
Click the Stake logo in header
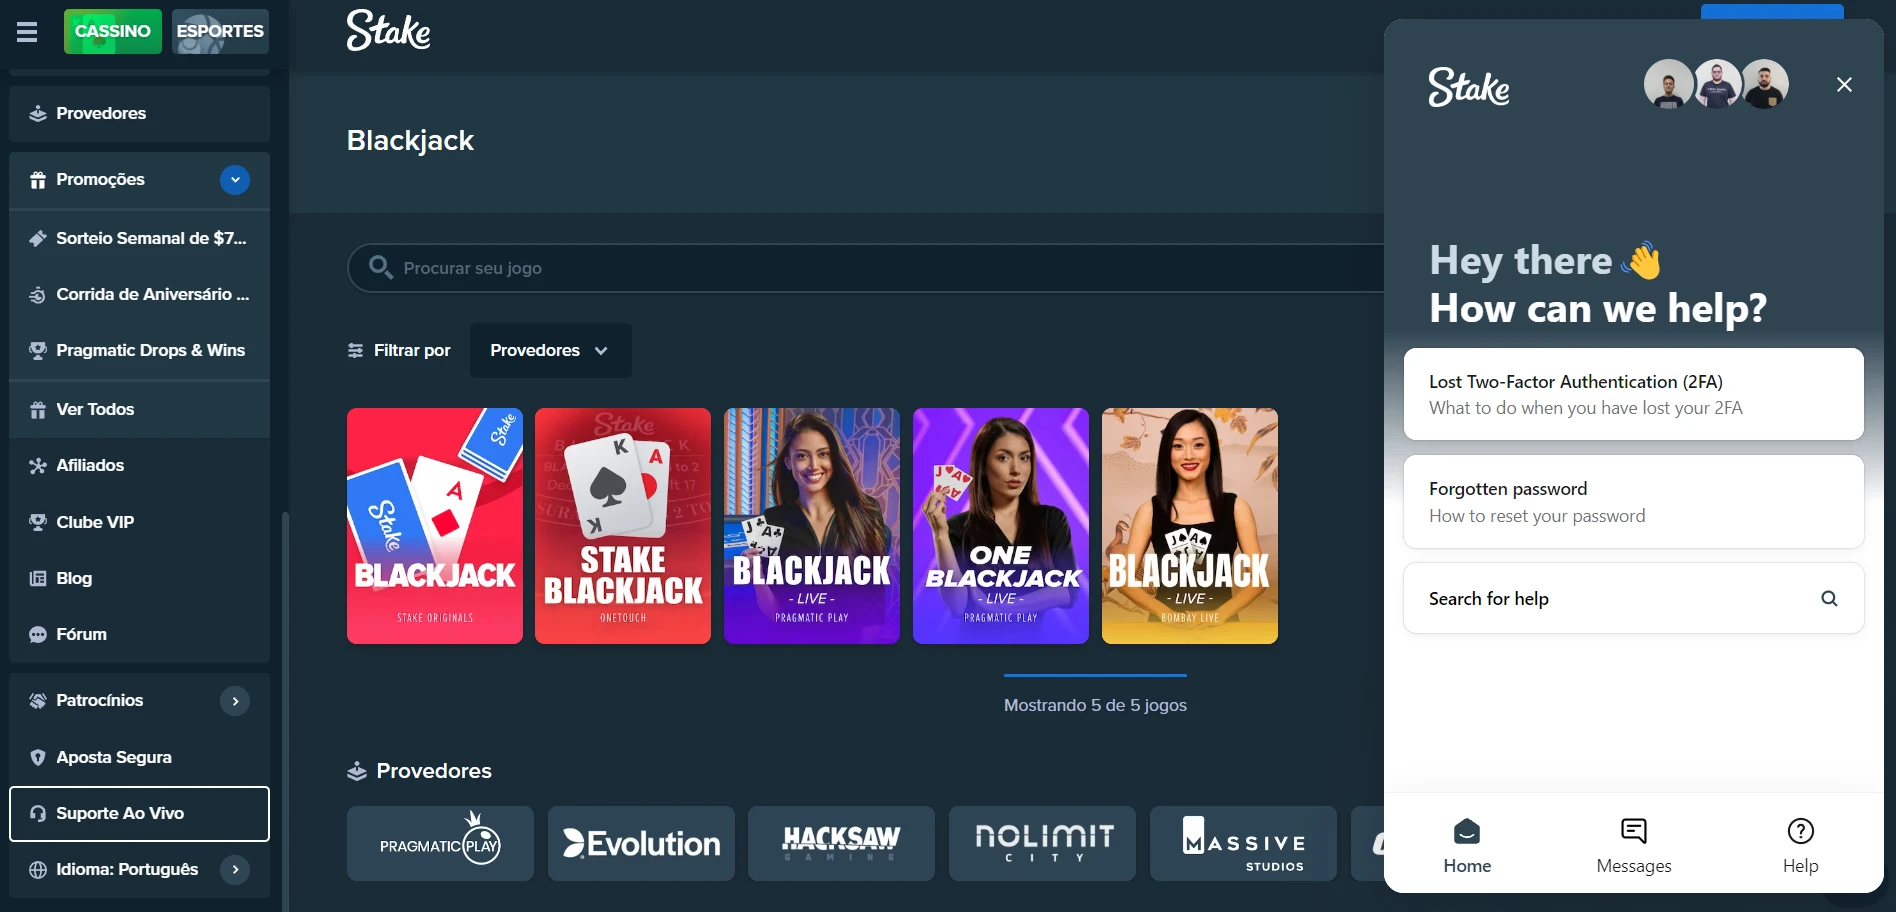pos(388,31)
